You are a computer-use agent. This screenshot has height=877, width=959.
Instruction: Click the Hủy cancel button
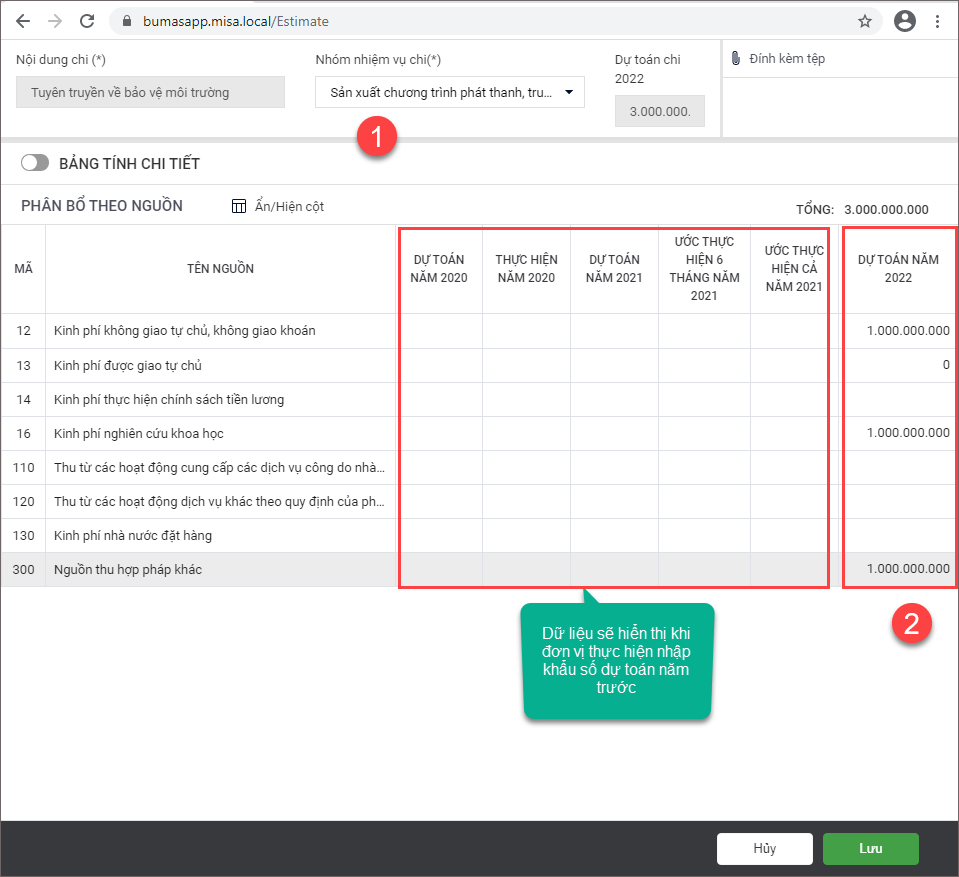pos(764,848)
